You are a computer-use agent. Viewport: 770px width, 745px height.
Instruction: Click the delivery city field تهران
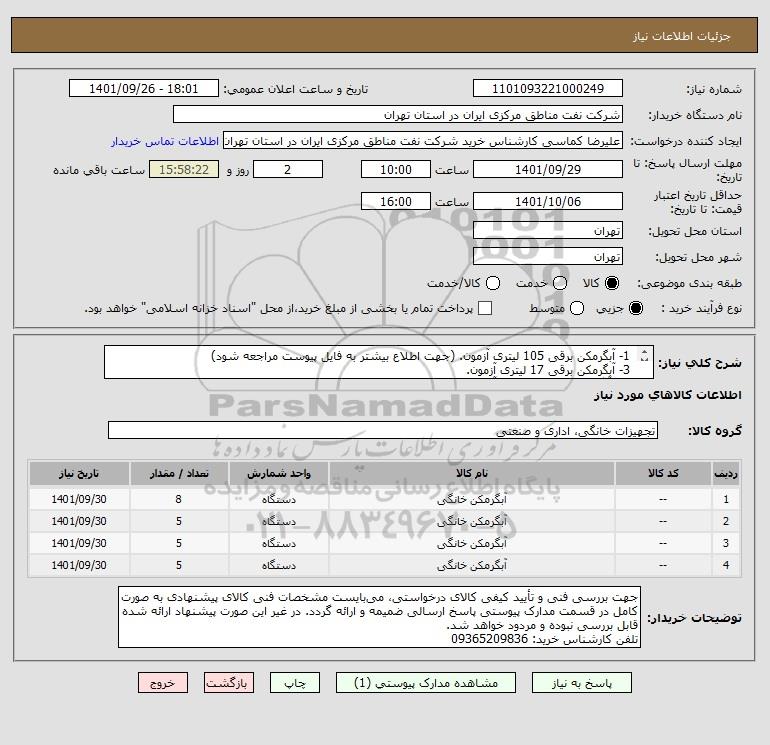tap(548, 256)
